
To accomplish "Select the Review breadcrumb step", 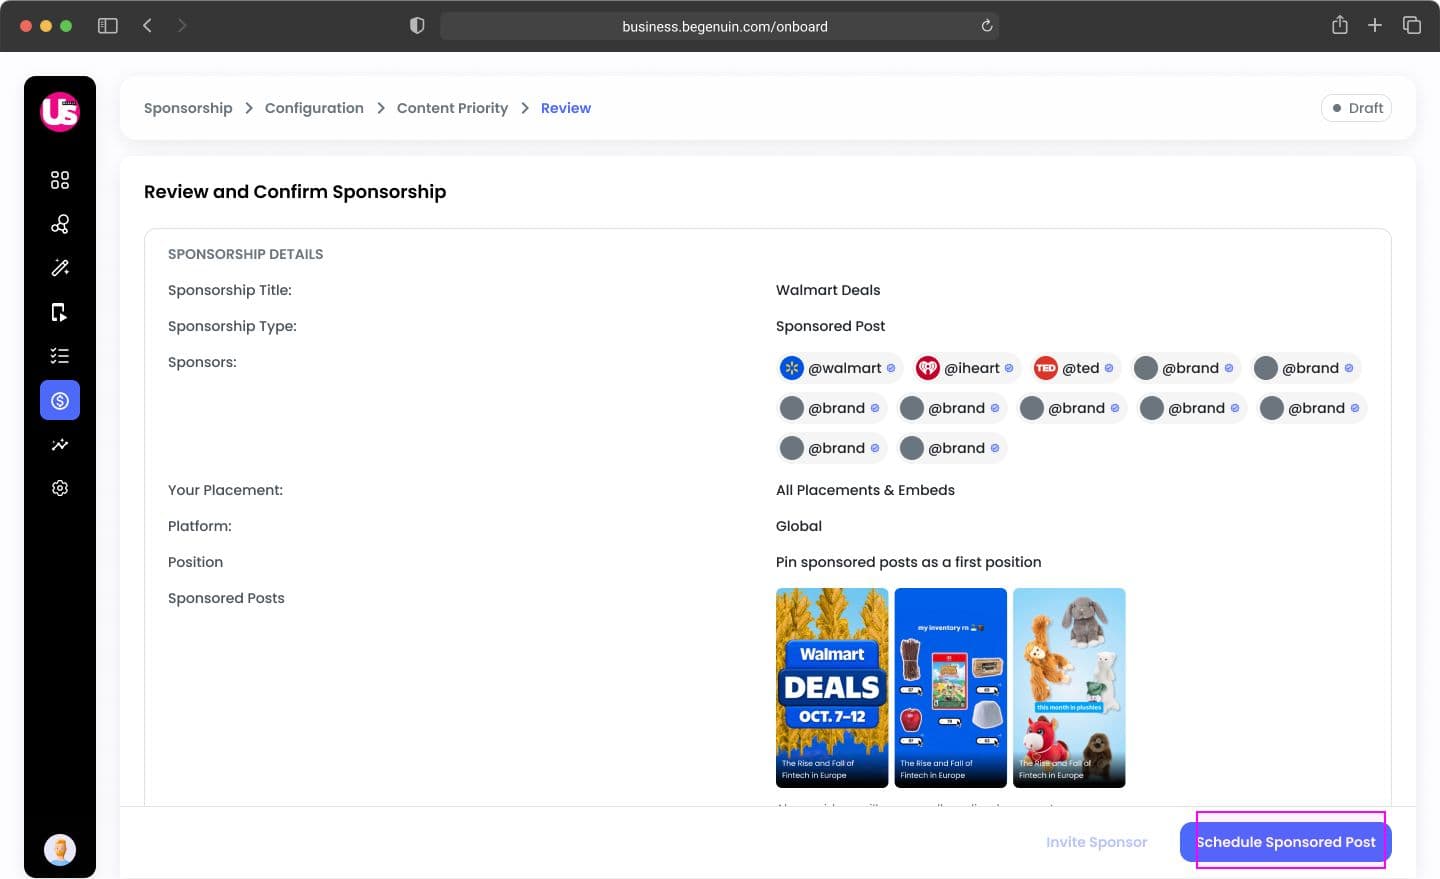I will coord(566,108).
